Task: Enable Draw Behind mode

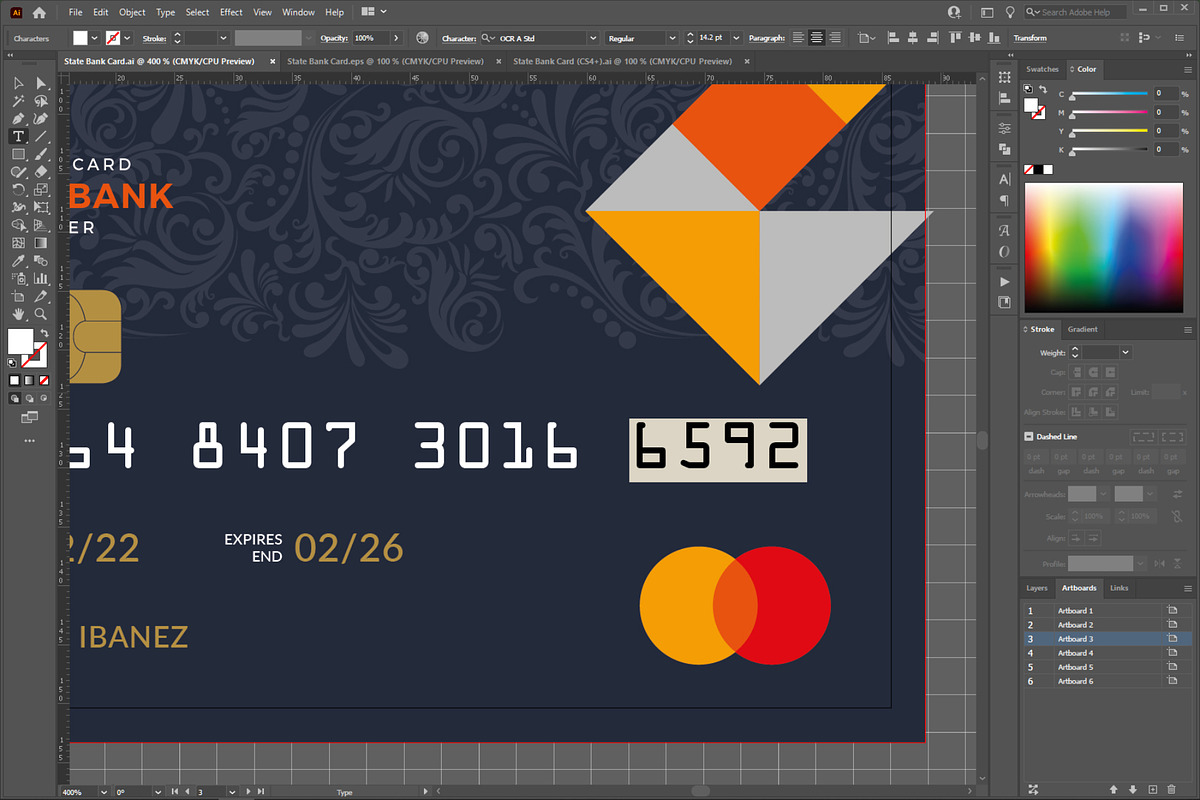Action: click(x=28, y=398)
